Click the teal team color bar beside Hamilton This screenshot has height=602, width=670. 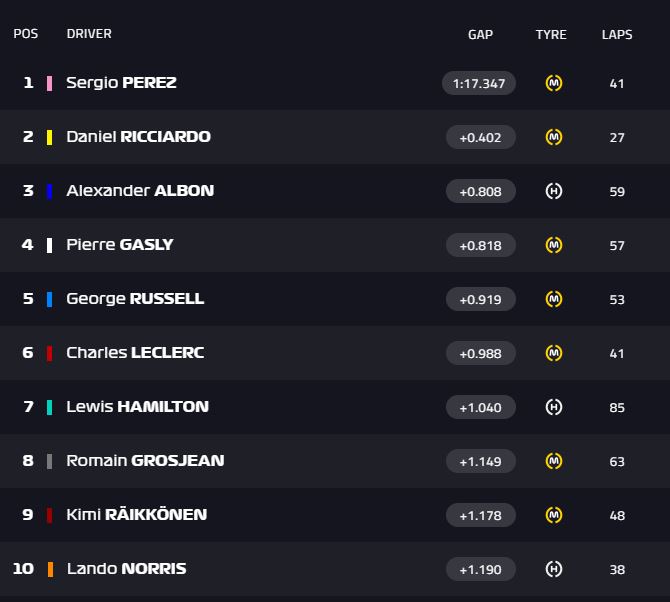click(49, 407)
